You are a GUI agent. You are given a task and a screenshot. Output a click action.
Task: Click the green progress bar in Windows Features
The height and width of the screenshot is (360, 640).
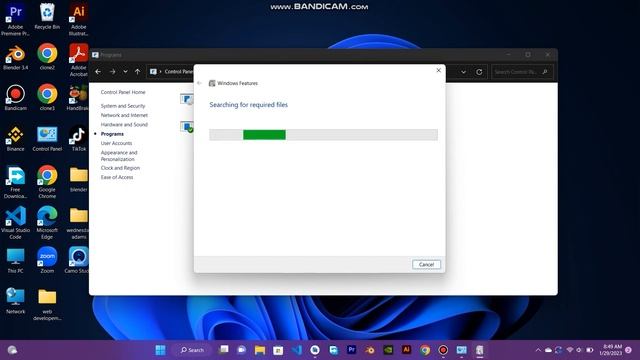point(264,135)
